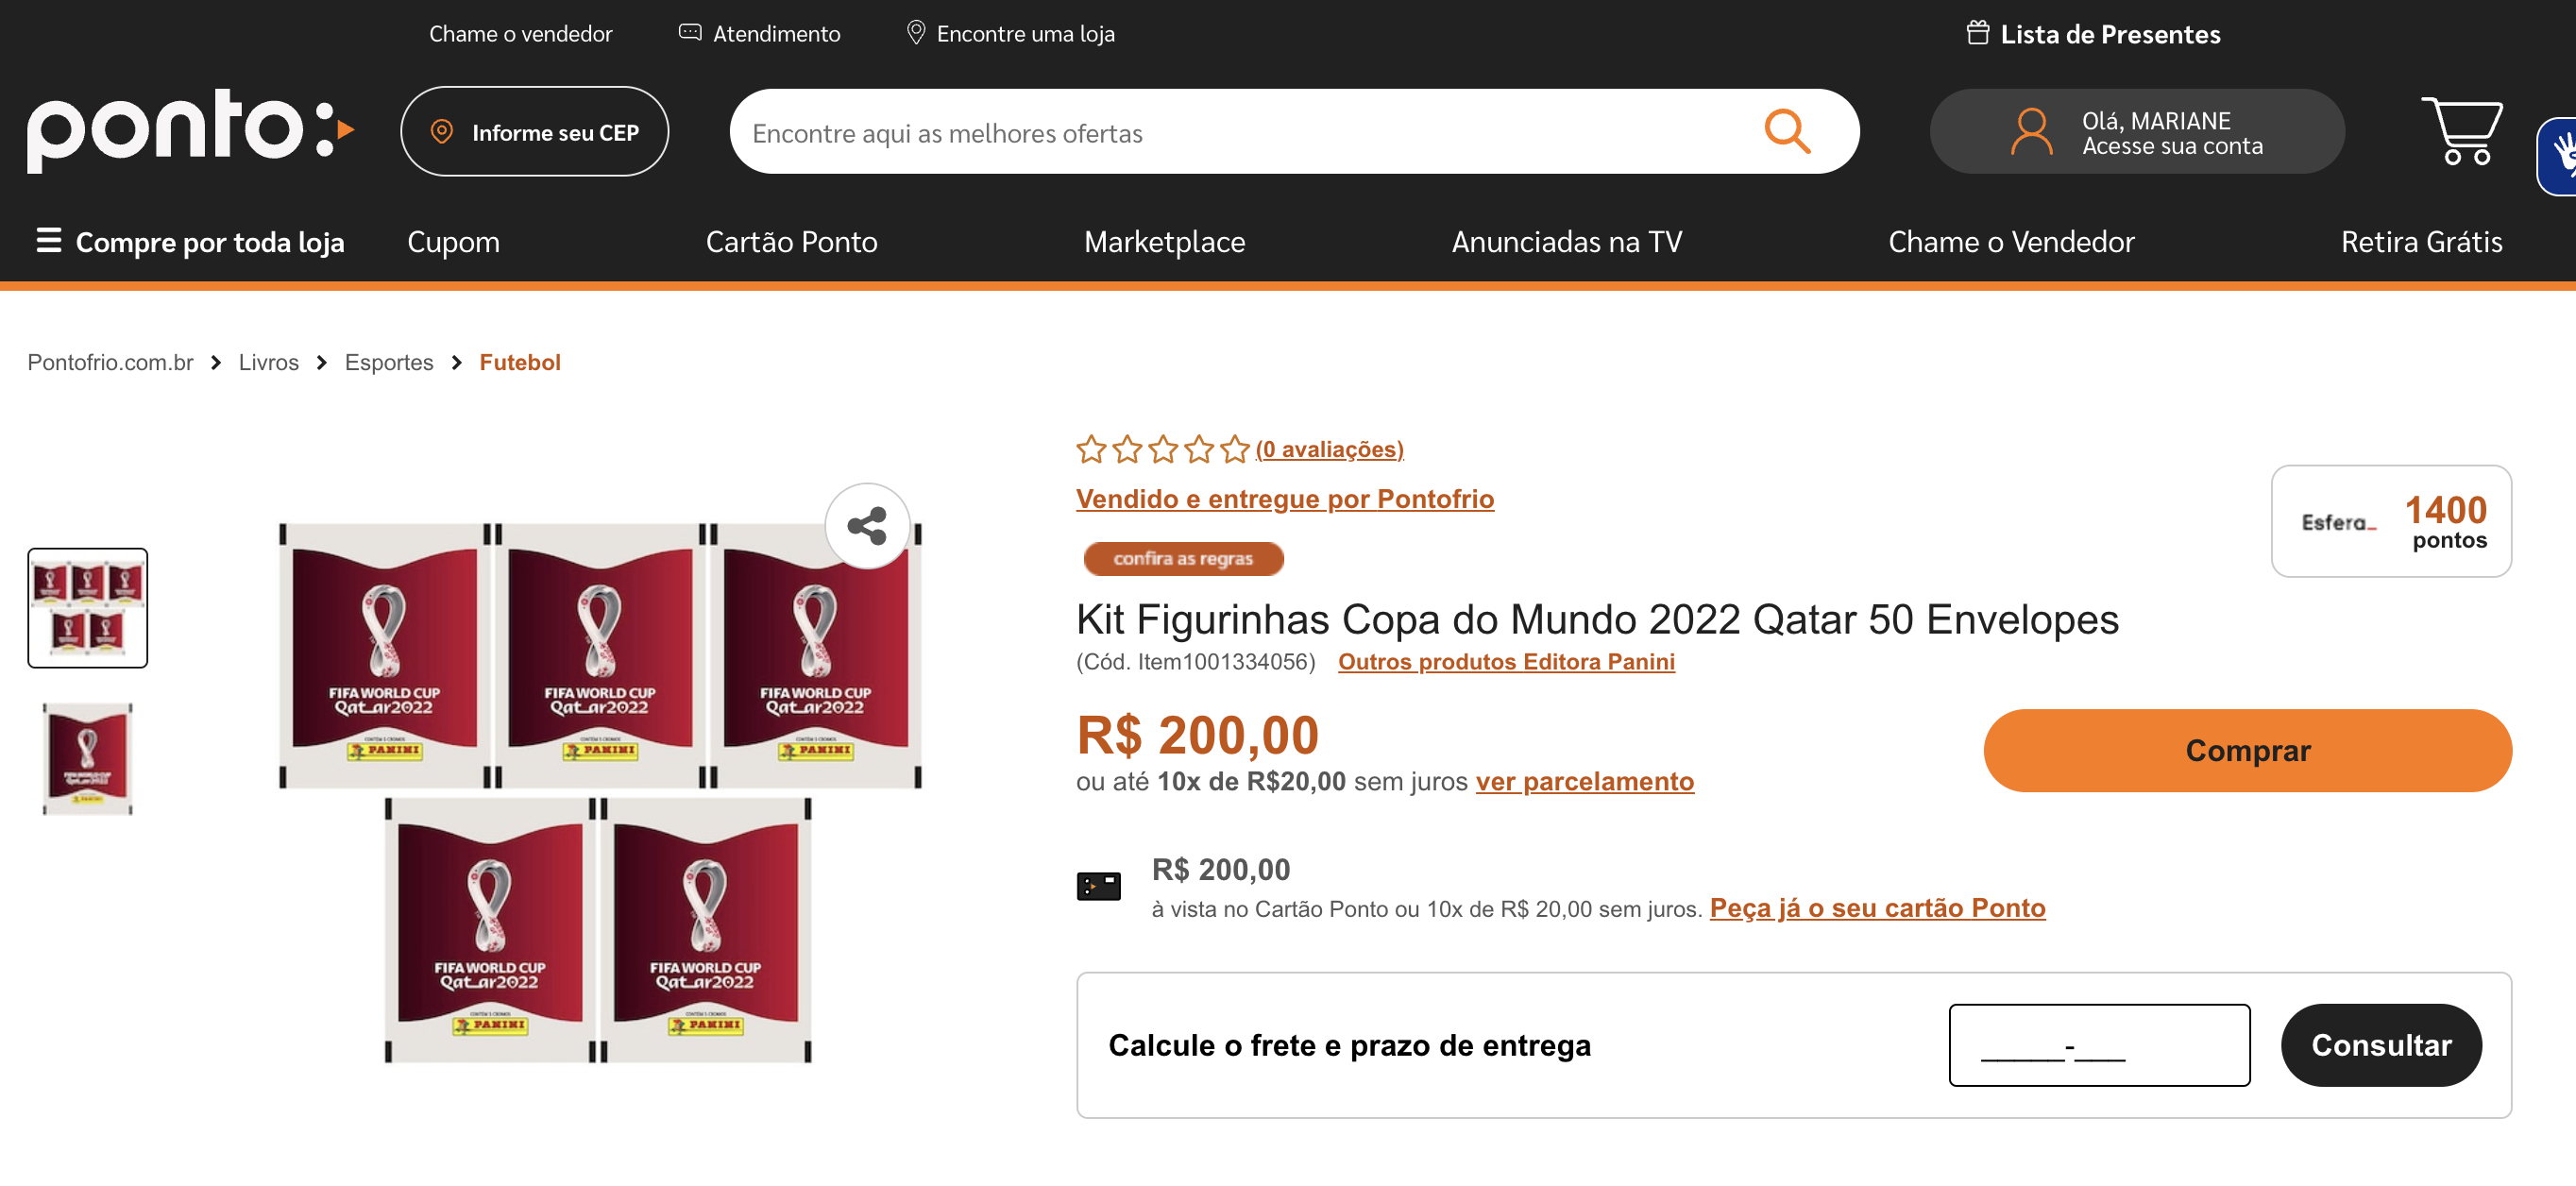This screenshot has height=1186, width=2576.
Task: Click Informe seu CEP button
Action: 534,132
